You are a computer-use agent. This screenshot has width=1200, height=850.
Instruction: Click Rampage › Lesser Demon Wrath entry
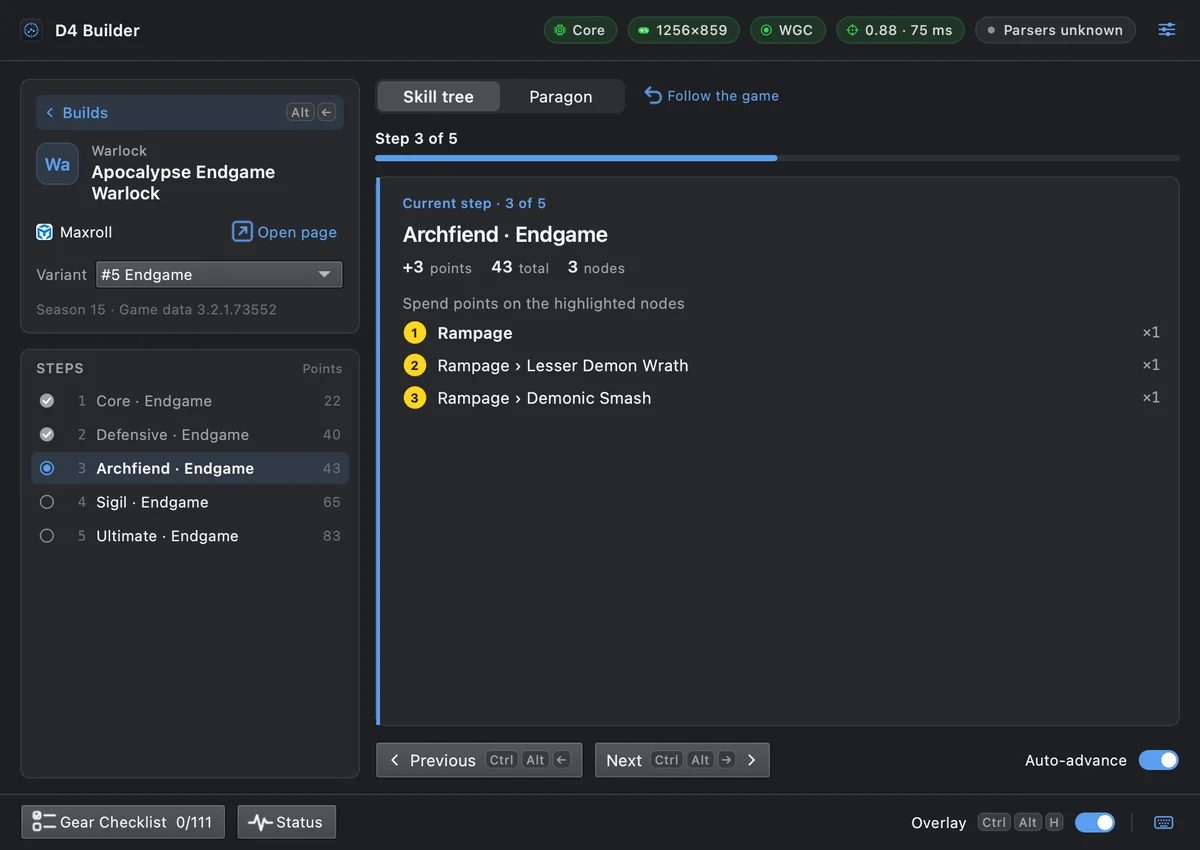pyautogui.click(x=781, y=365)
